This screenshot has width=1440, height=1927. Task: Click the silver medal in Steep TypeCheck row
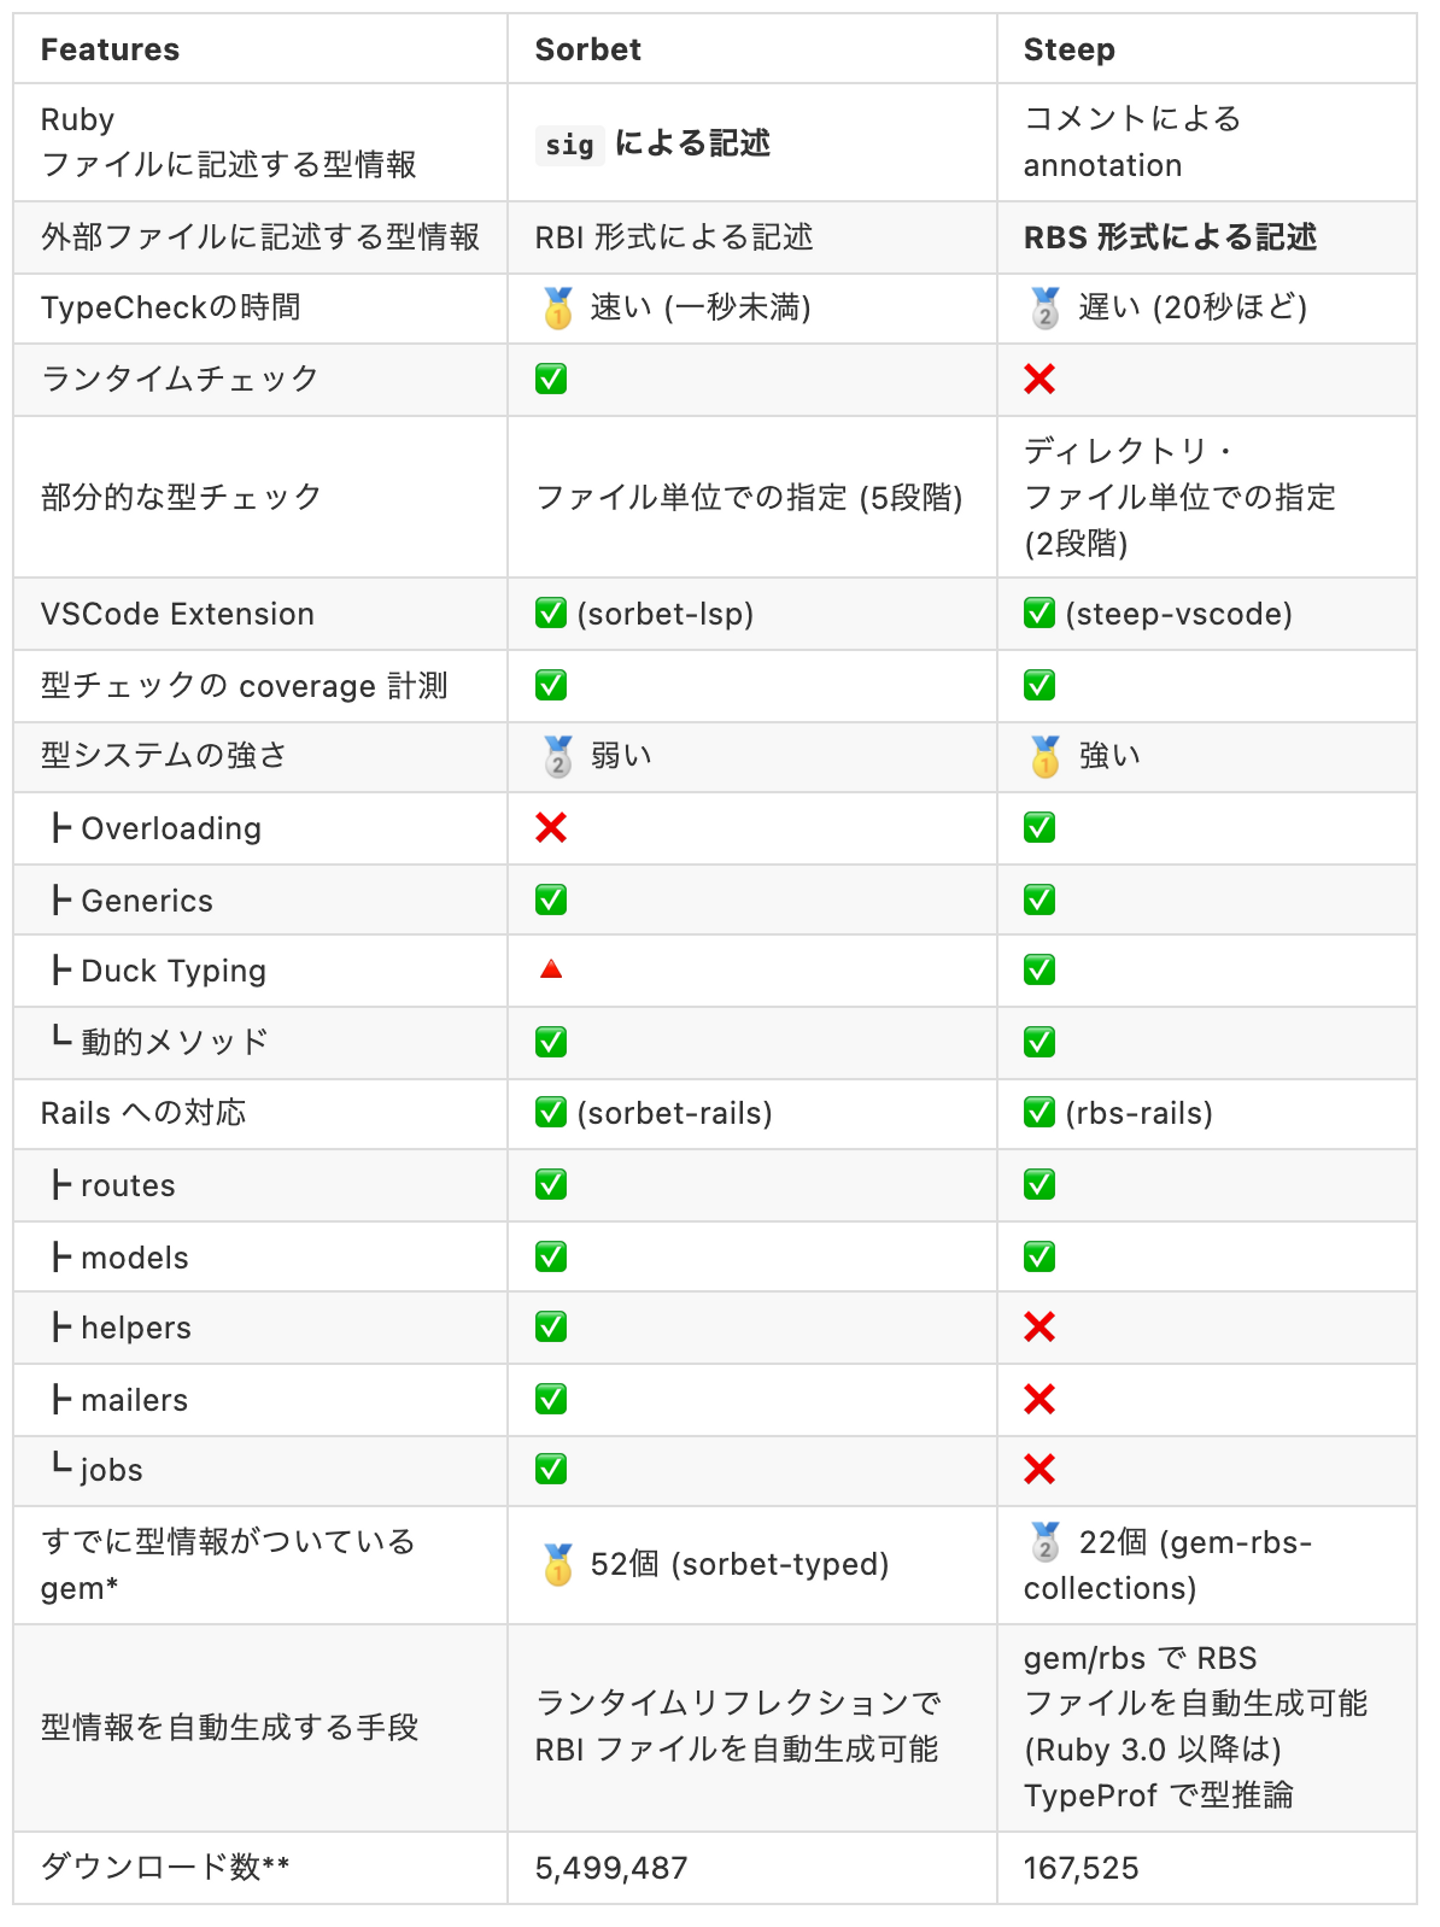[x=1045, y=308]
